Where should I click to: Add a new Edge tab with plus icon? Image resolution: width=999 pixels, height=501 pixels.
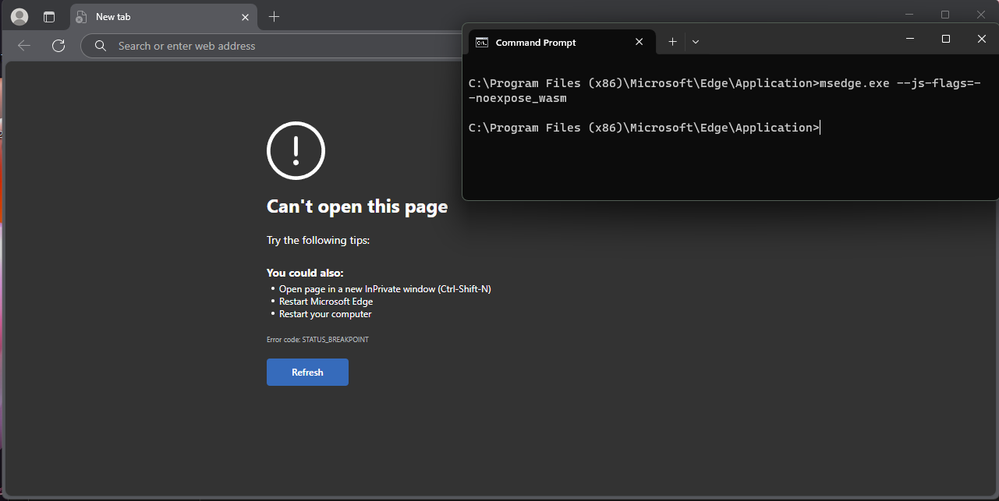pos(274,17)
